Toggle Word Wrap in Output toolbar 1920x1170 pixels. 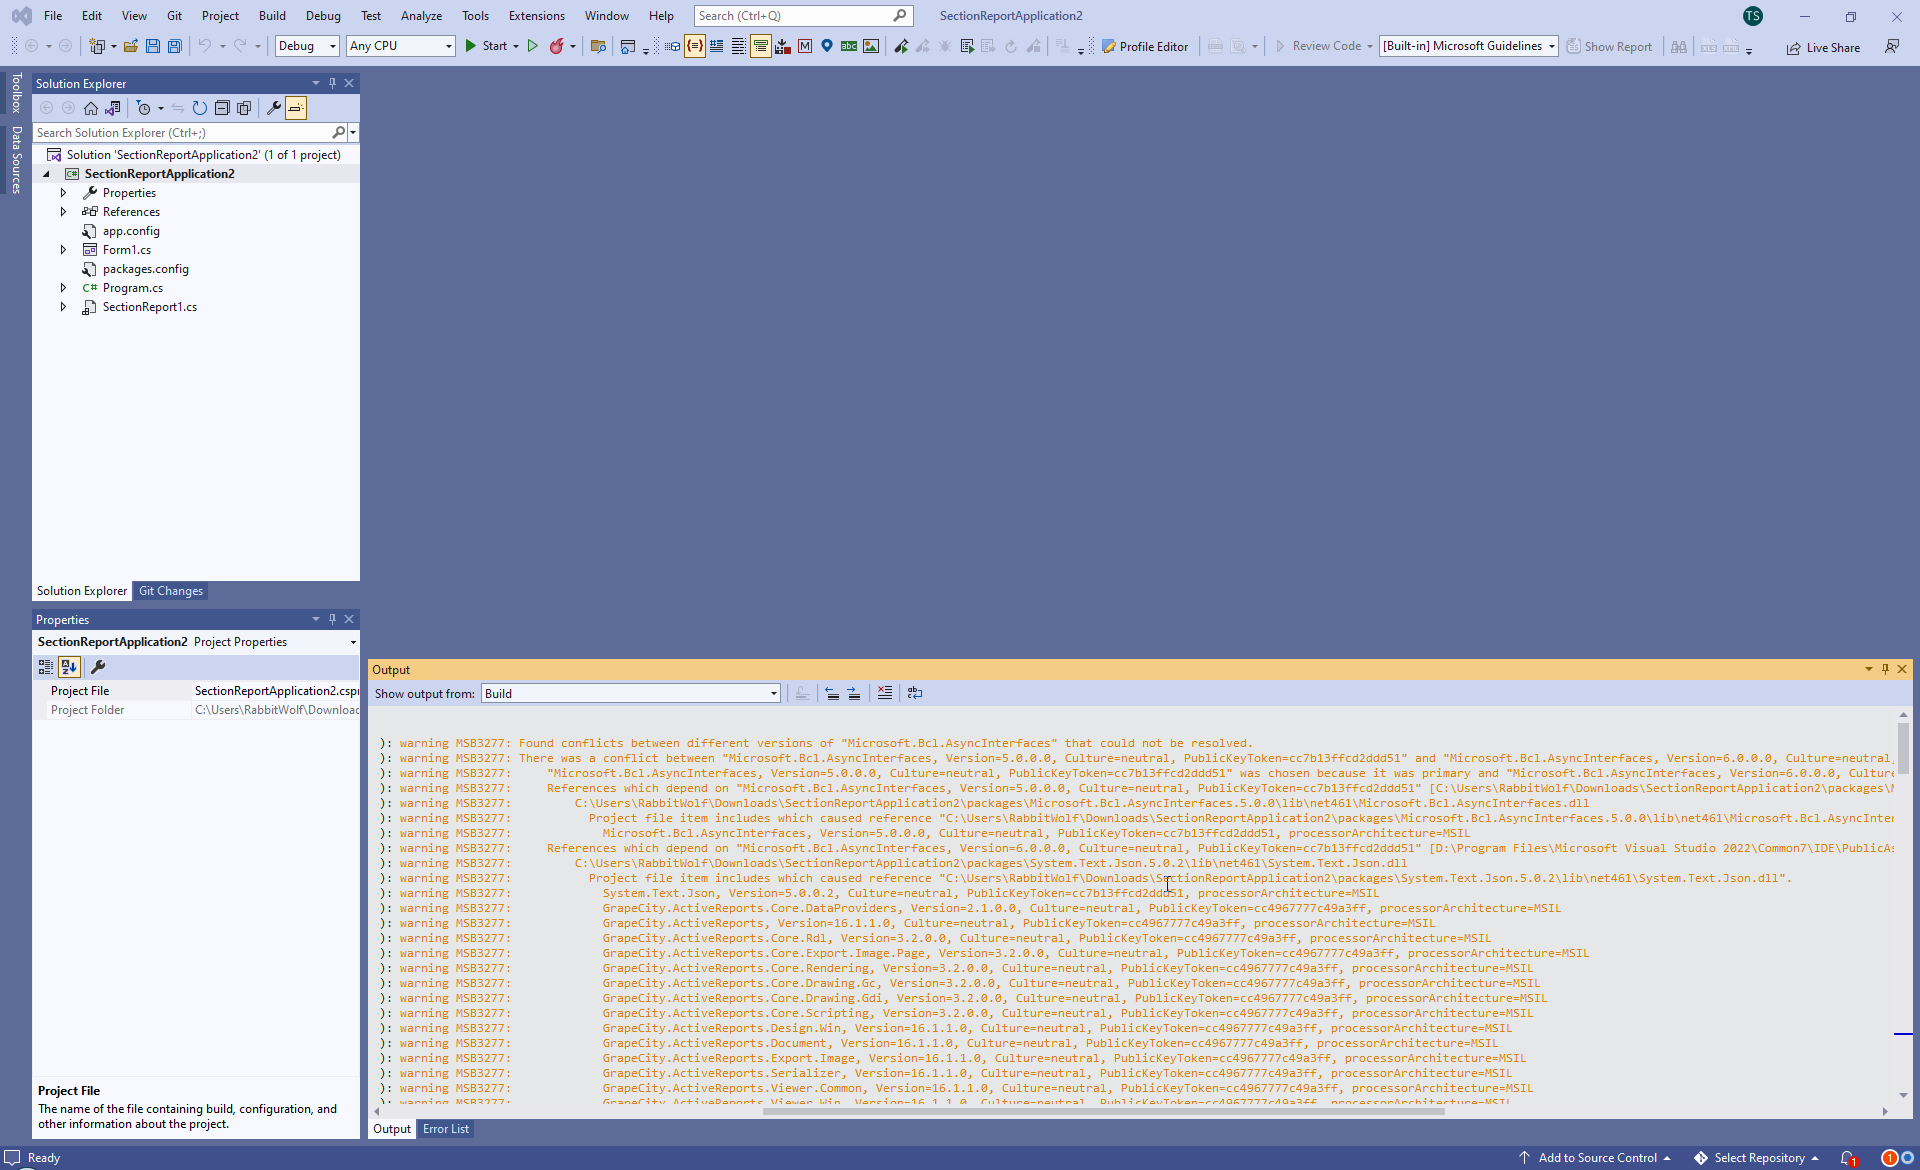click(x=915, y=693)
